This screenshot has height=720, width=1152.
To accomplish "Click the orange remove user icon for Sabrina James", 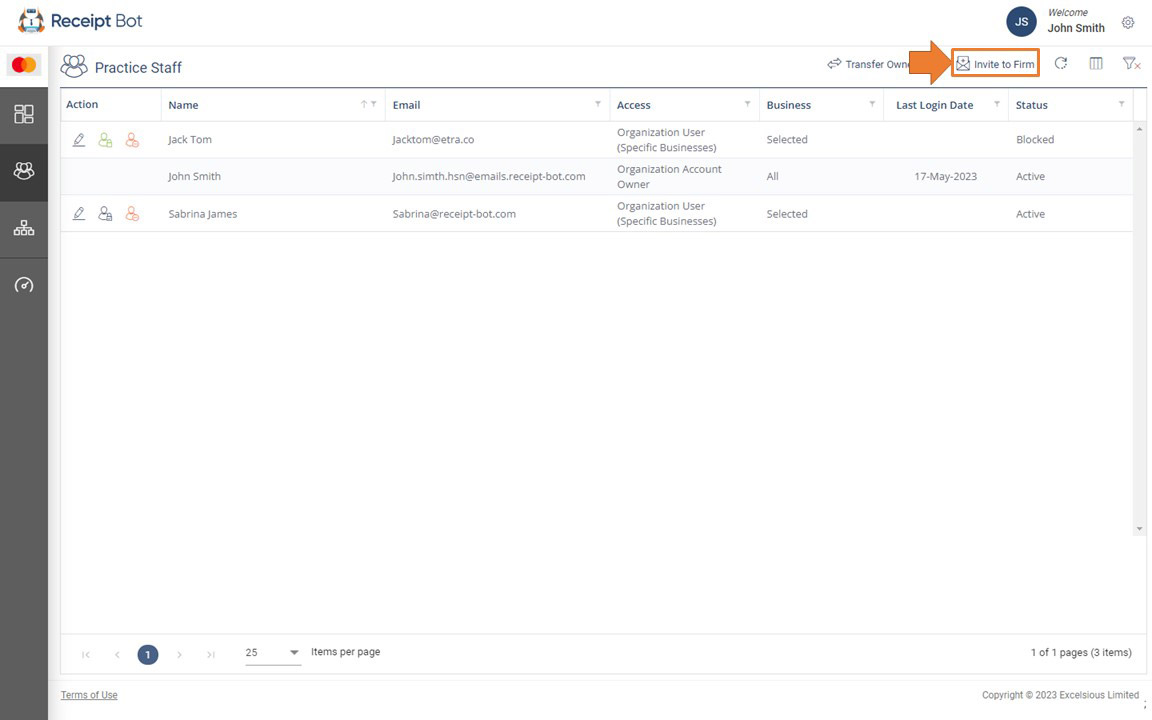I will 132,214.
